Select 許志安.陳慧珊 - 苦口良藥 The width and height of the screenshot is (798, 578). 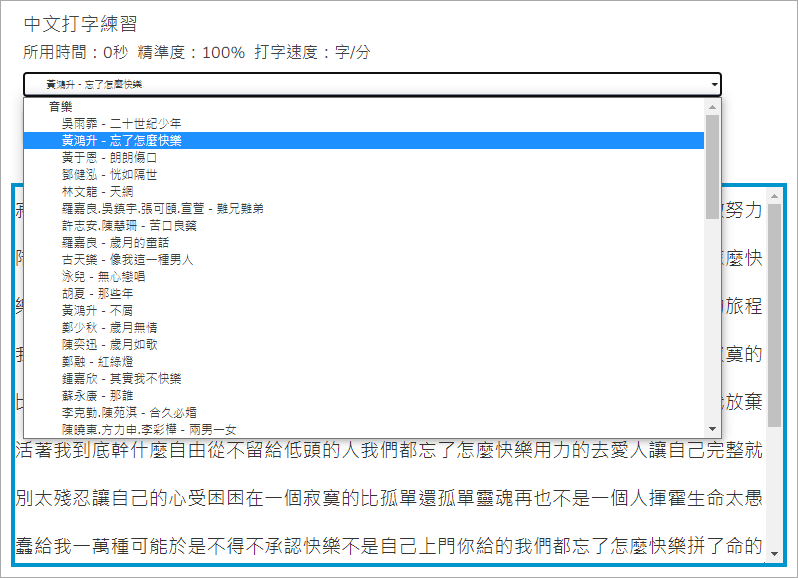[364, 225]
